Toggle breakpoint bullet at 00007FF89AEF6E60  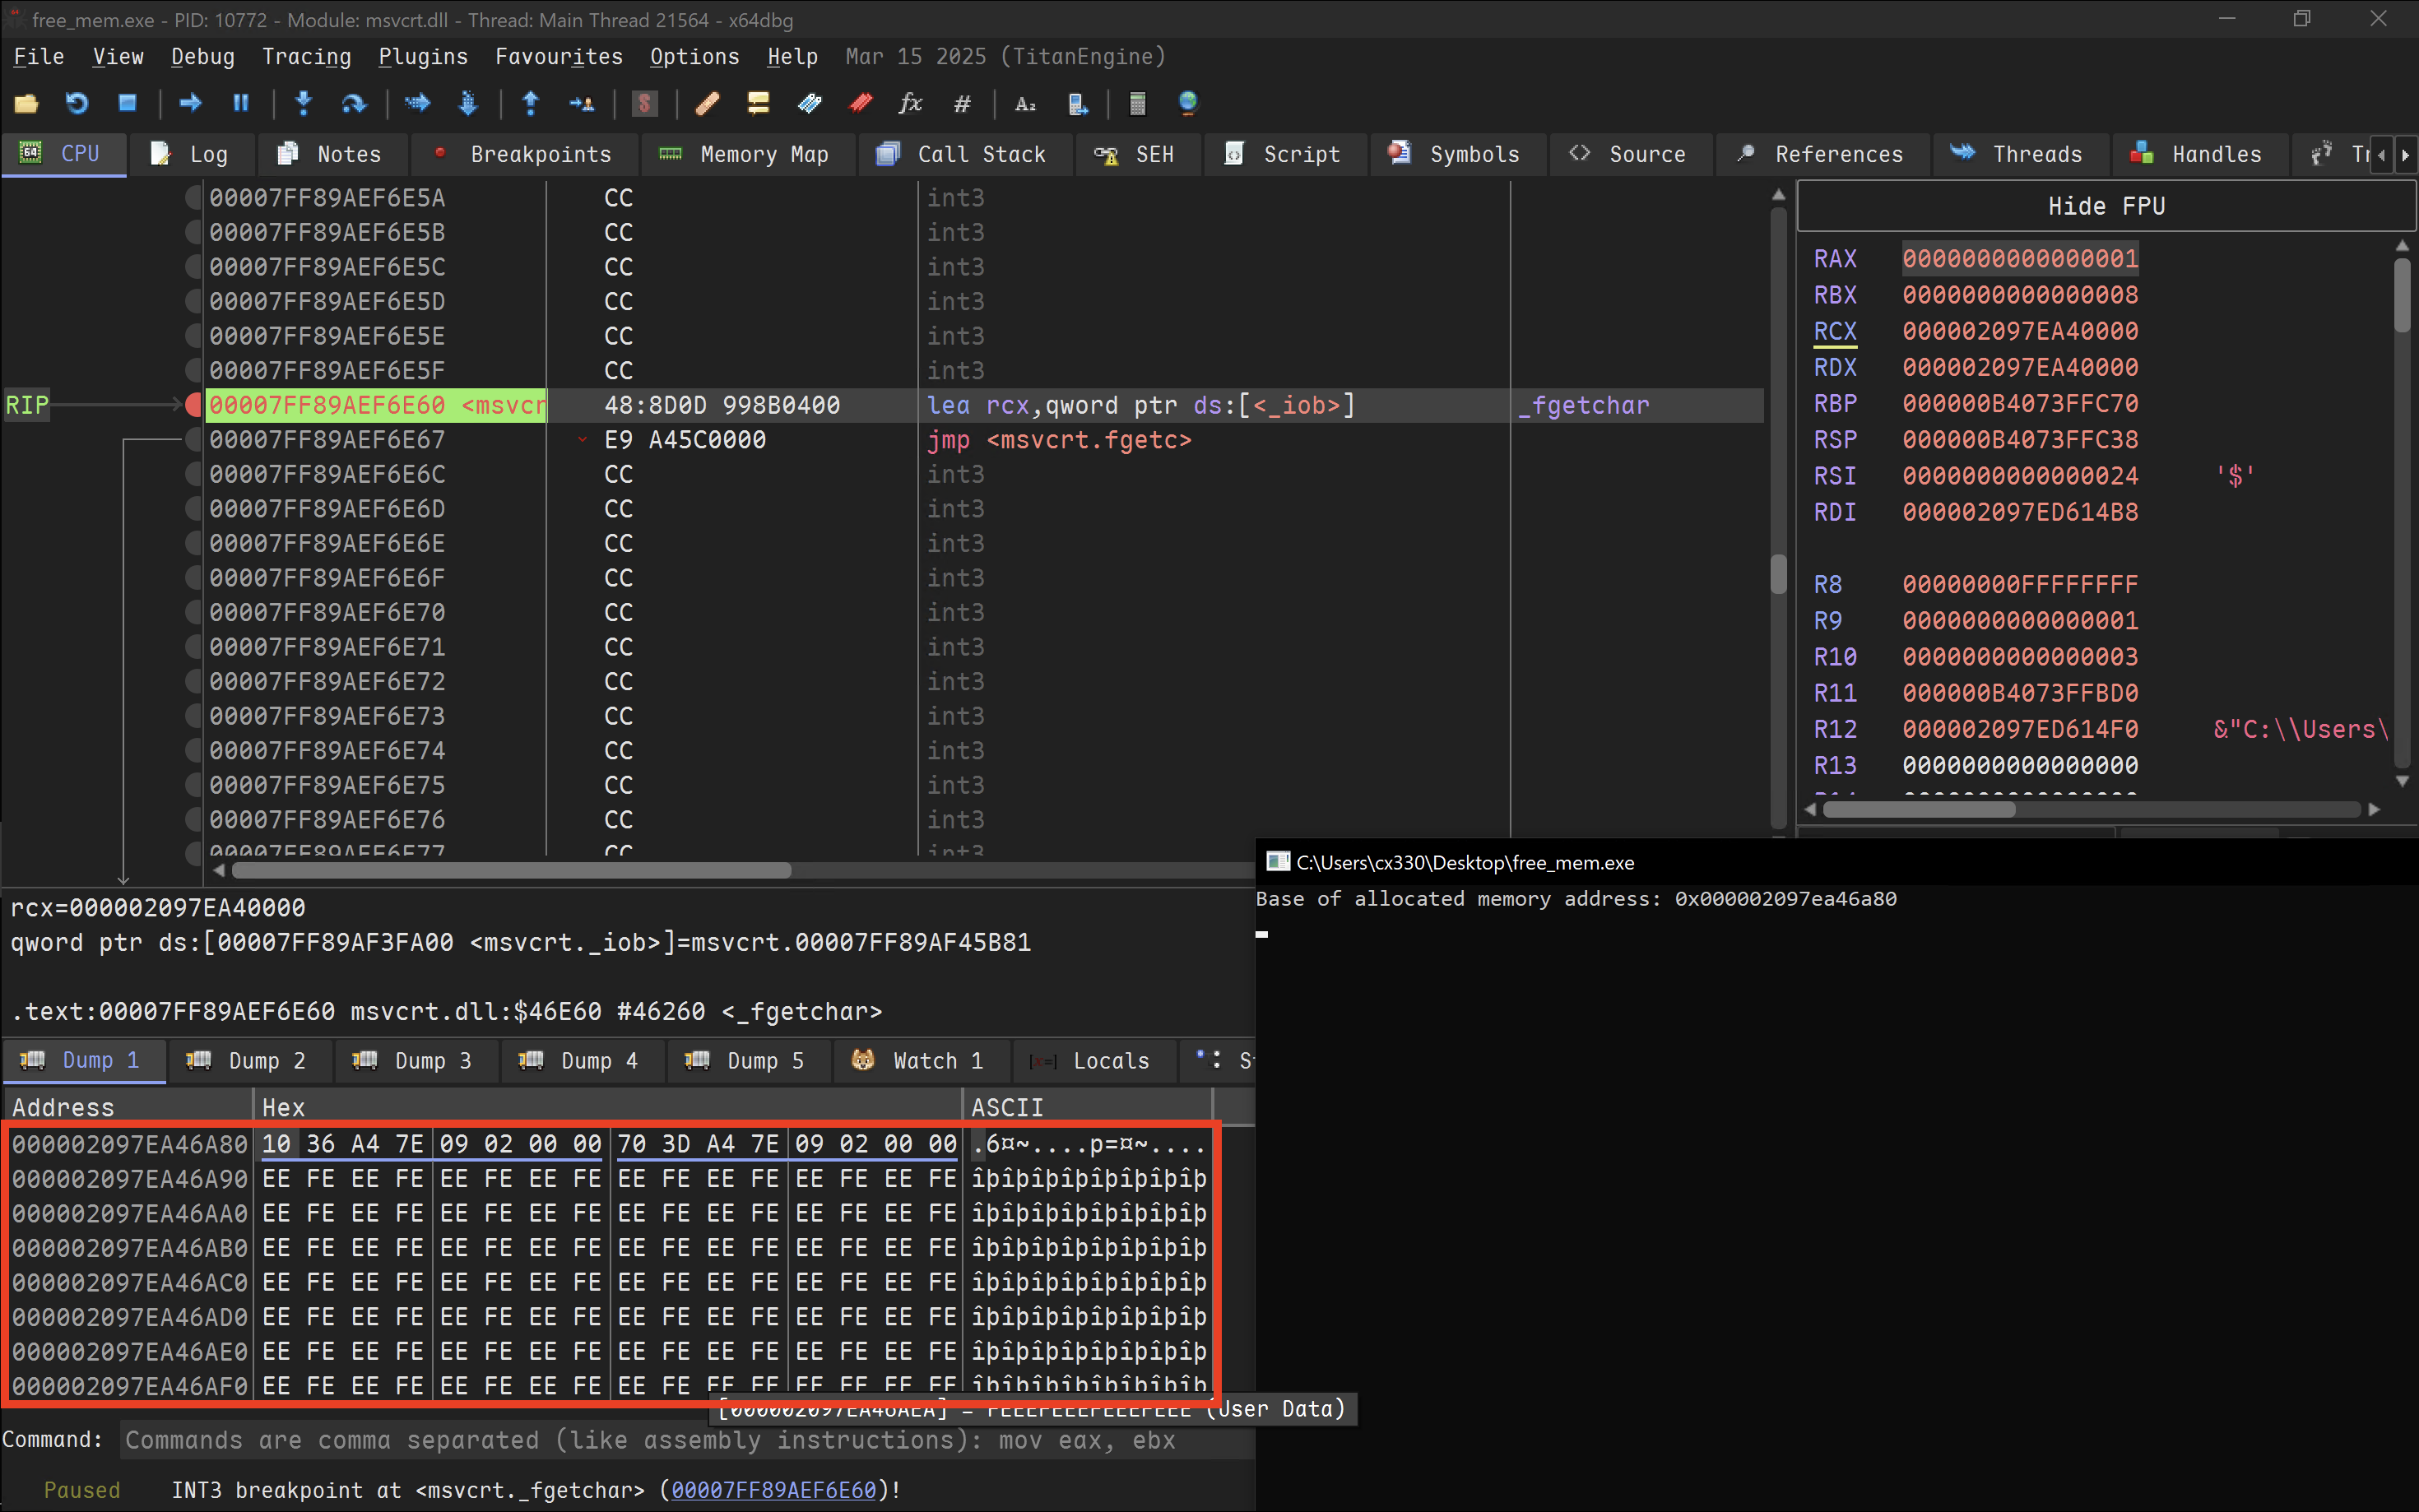pyautogui.click(x=194, y=405)
